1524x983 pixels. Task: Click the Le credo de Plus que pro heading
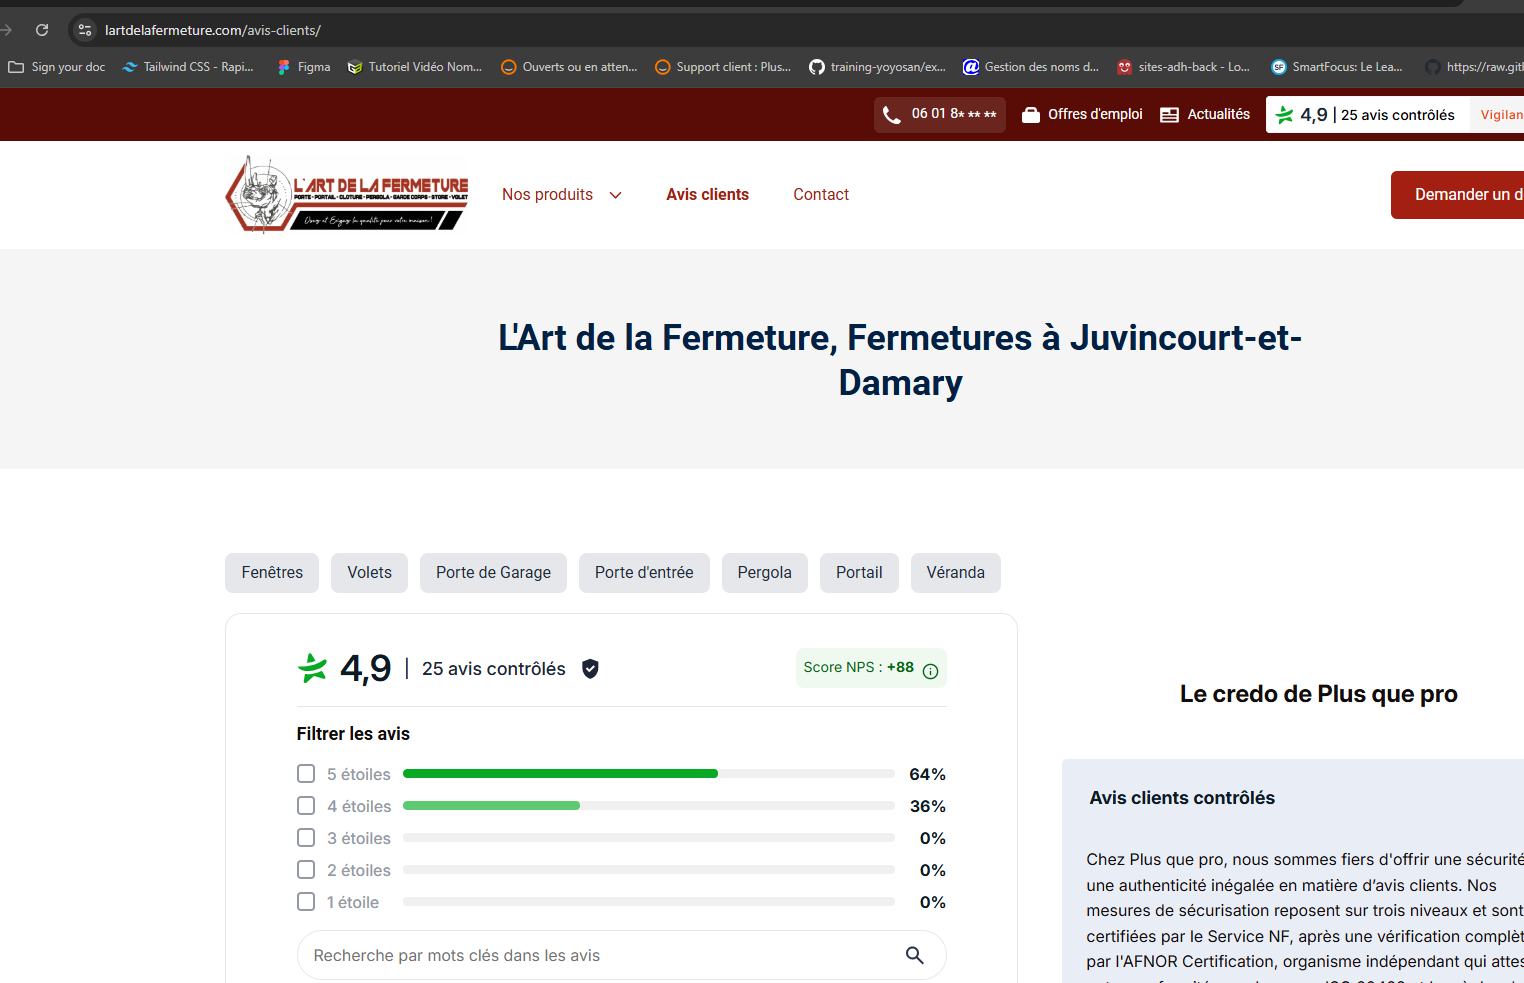click(x=1319, y=694)
